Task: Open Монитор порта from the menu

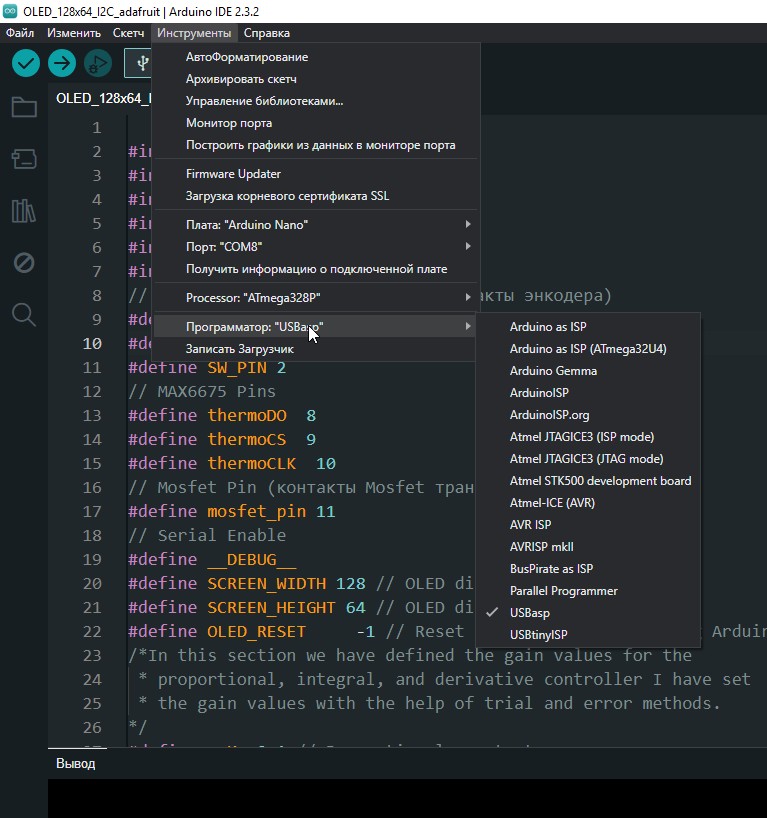Action: [228, 123]
